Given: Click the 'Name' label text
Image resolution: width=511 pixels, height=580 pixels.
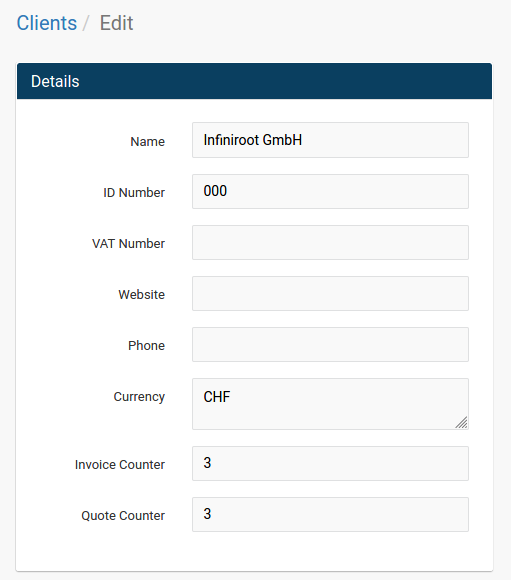Looking at the screenshot, I should point(147,141).
